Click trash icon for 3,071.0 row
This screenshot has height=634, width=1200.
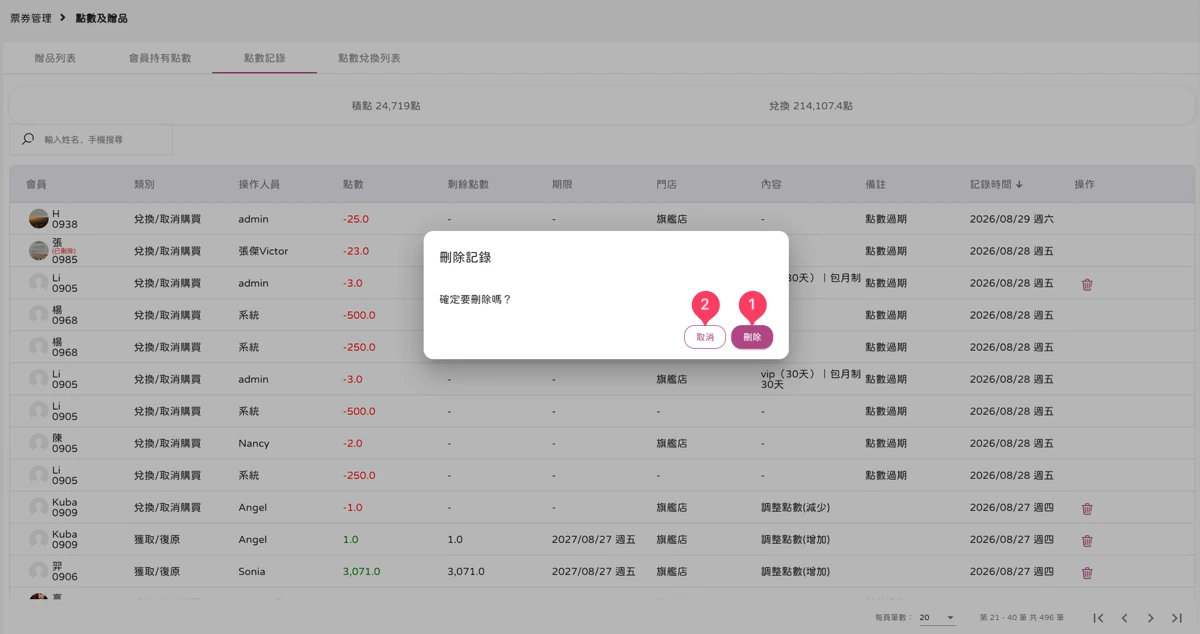click(x=1087, y=572)
